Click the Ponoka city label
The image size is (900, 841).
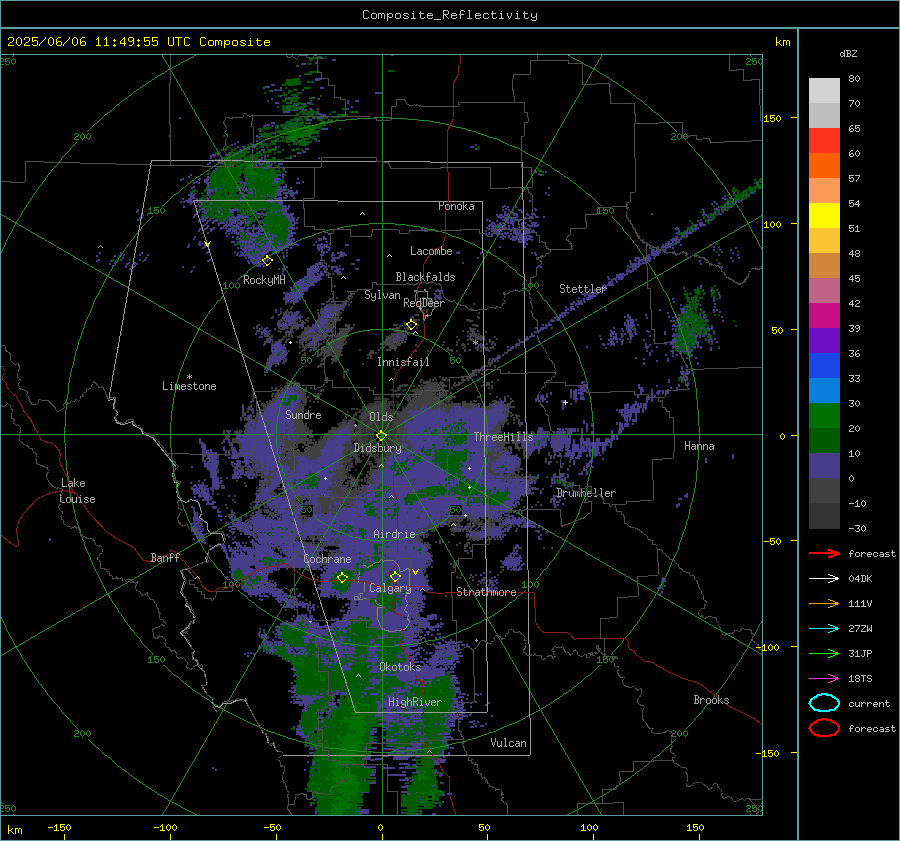[x=456, y=206]
